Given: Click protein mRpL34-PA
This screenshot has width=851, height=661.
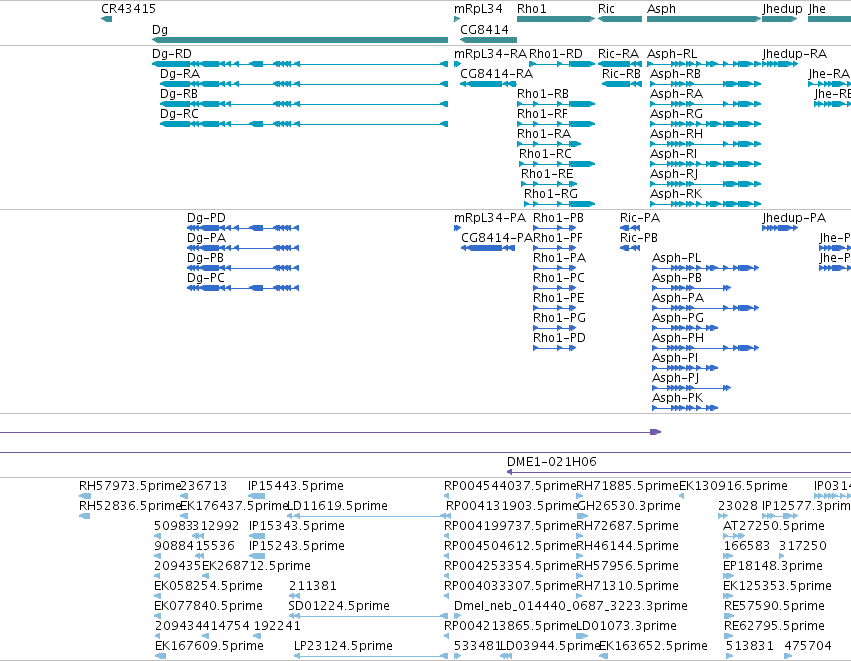Looking at the screenshot, I should [457, 228].
